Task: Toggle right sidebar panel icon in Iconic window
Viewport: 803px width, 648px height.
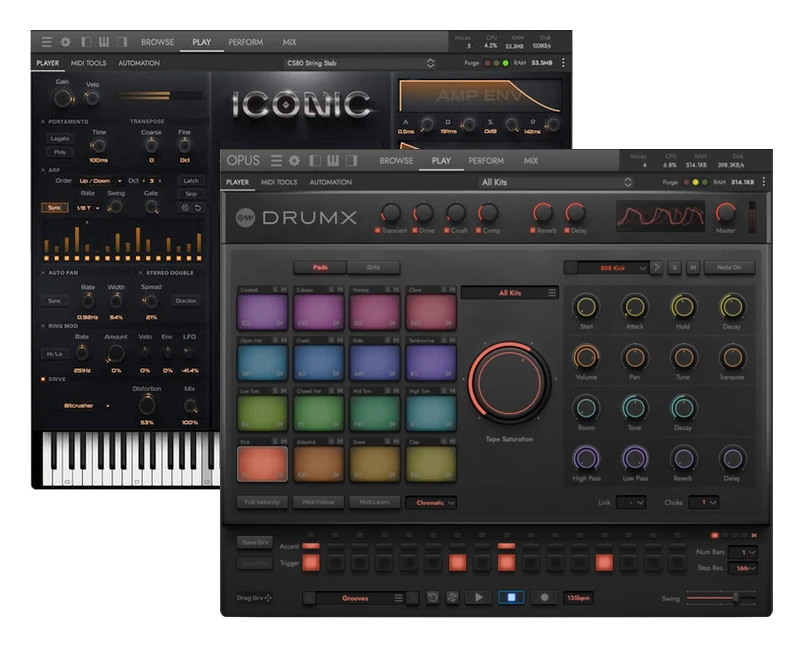Action: pyautogui.click(x=122, y=42)
